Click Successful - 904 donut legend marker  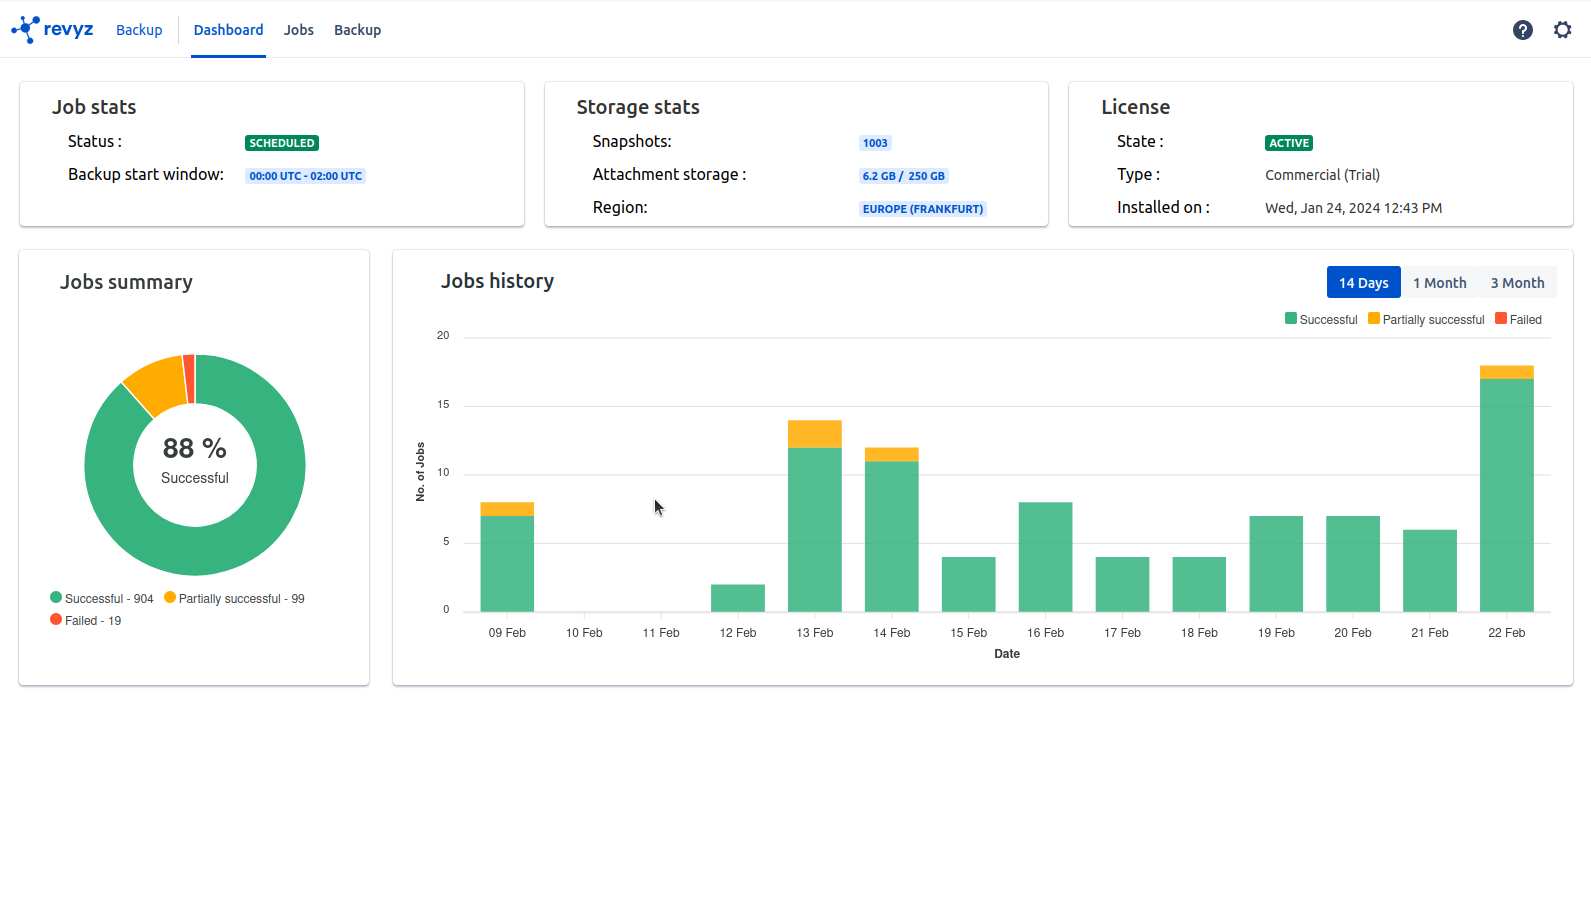57,598
